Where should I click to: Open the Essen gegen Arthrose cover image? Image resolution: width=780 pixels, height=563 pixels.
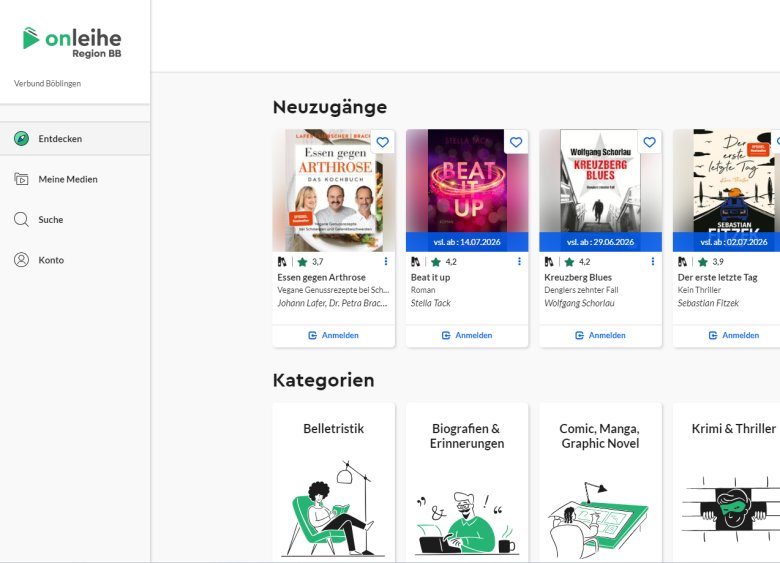click(333, 190)
